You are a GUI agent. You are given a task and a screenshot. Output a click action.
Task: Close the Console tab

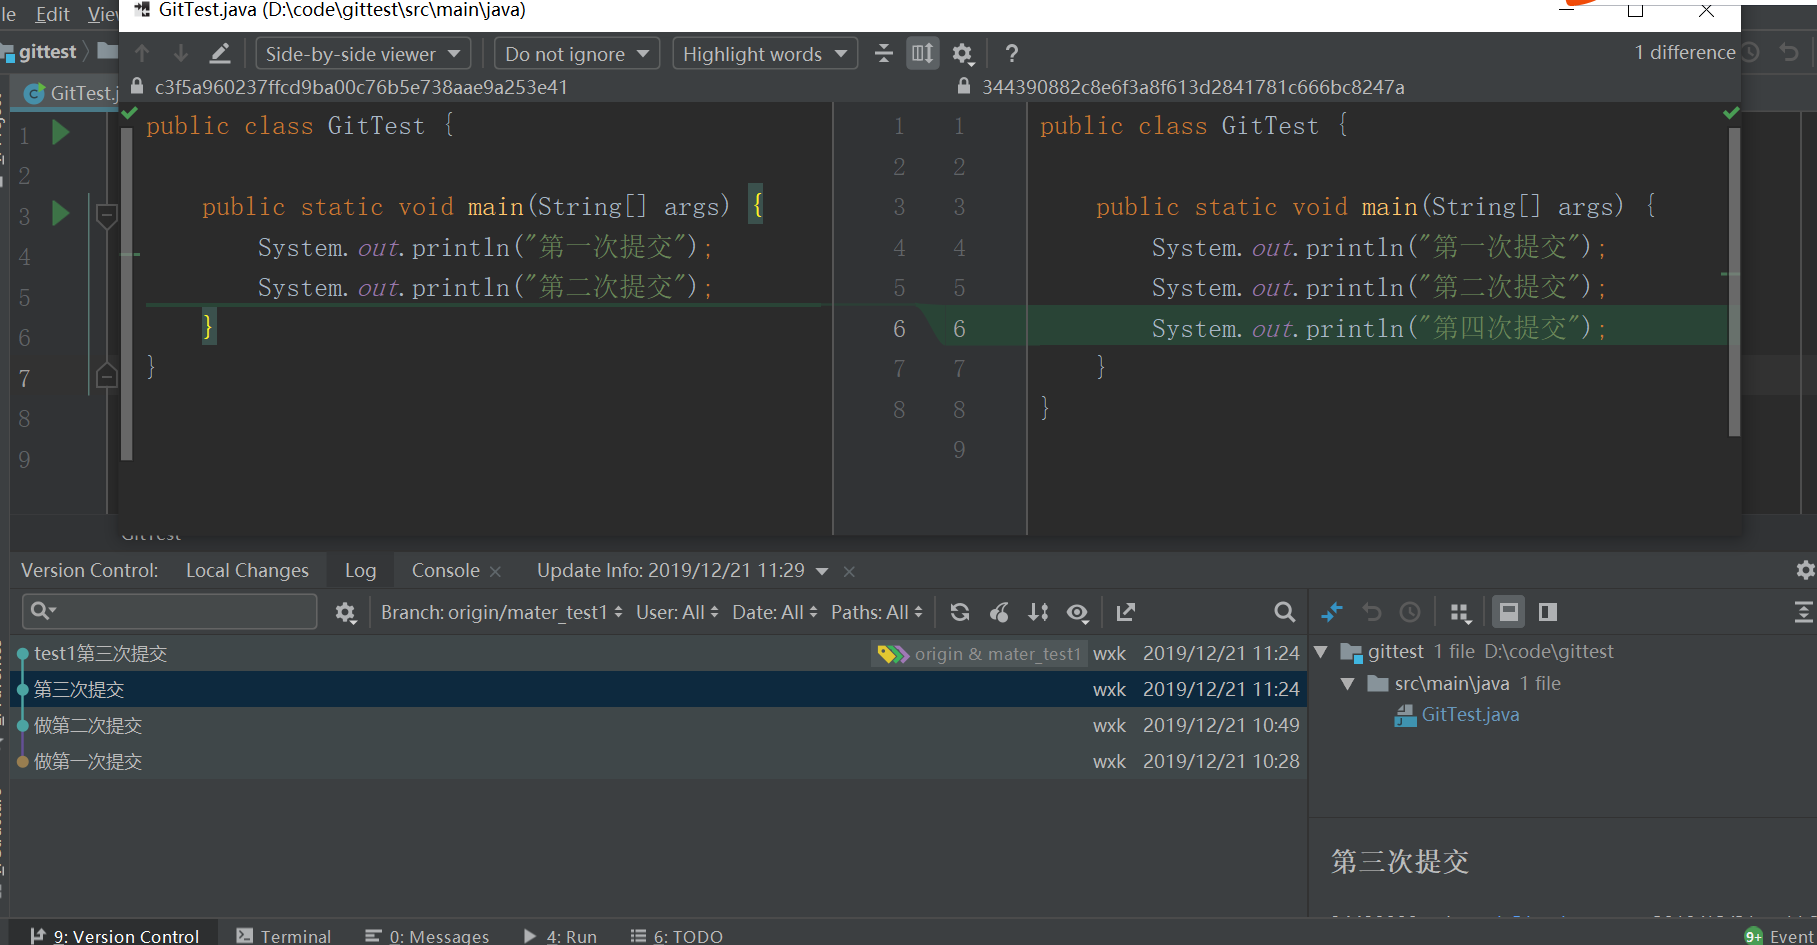point(495,571)
